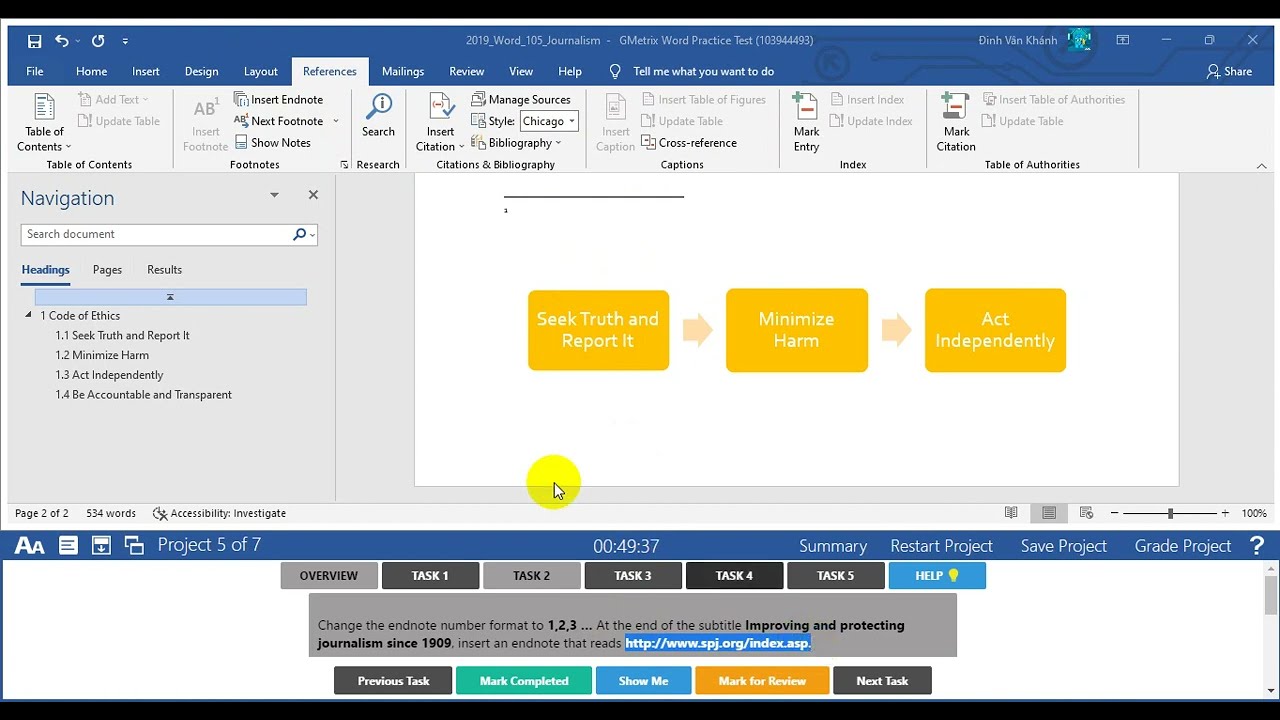Click the zoom in plus button
This screenshot has width=1280, height=720.
[1225, 513]
